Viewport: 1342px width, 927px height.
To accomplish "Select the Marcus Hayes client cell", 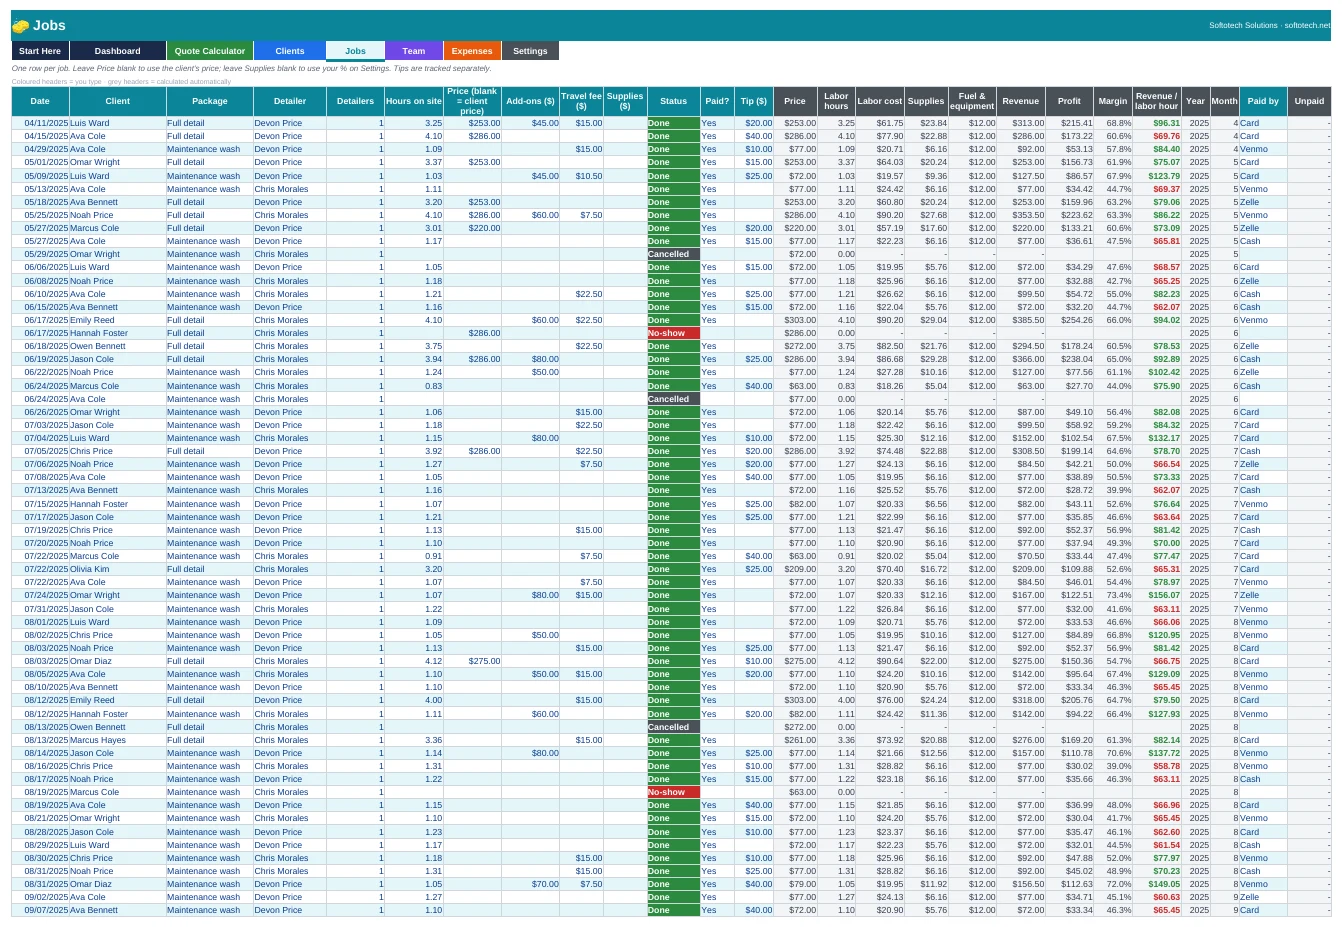I will [x=118, y=740].
